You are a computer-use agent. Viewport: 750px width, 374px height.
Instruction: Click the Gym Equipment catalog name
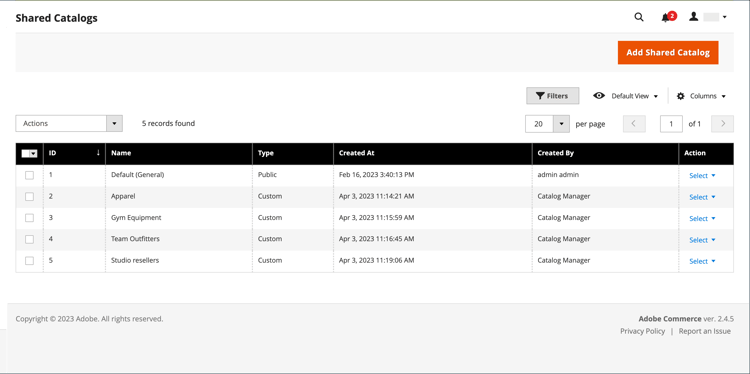(136, 218)
